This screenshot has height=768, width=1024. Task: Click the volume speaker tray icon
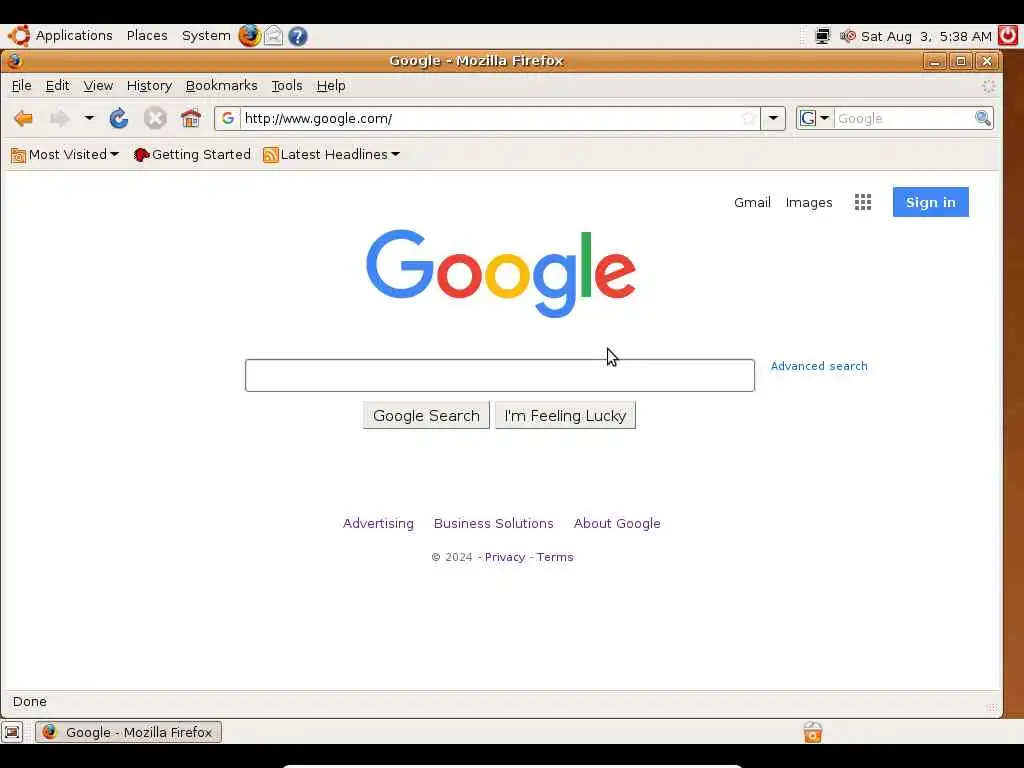(848, 36)
